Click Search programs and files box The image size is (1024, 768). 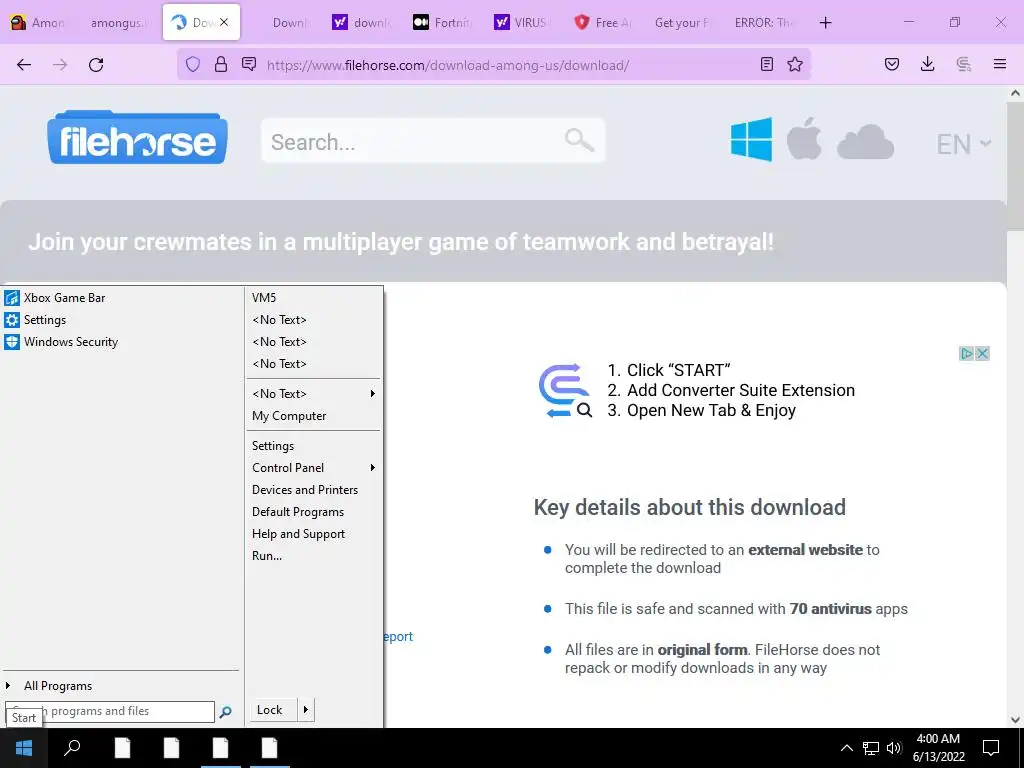click(110, 712)
